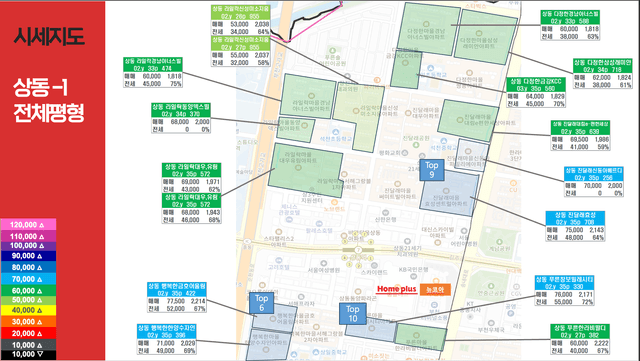Click the Home plus logo on map
This screenshot has width=640, height=361.
pyautogui.click(x=397, y=289)
